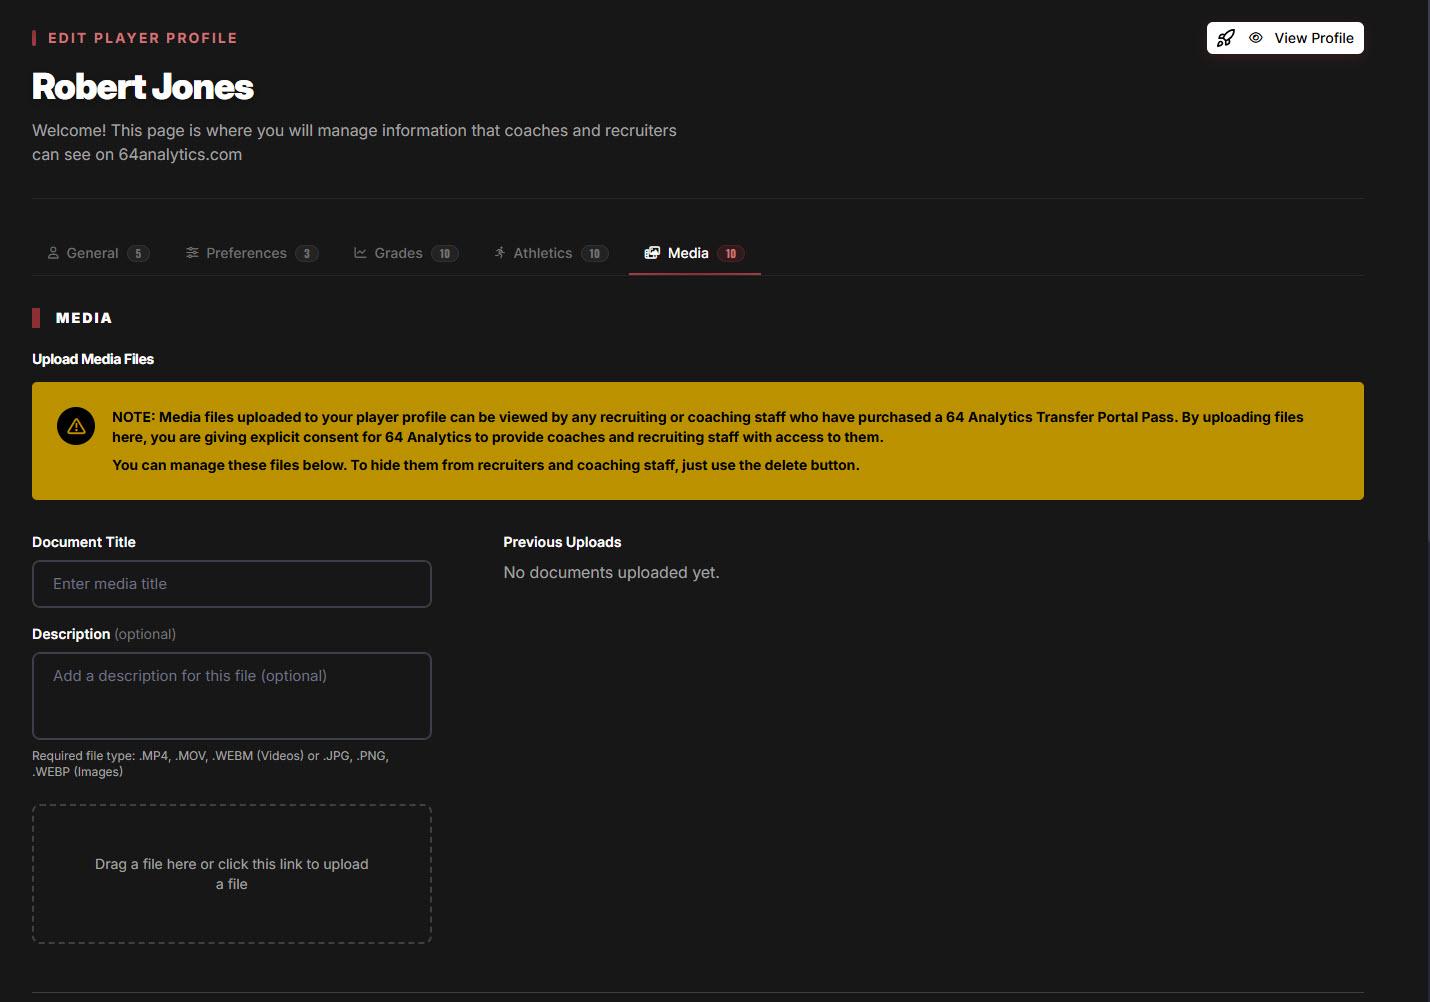This screenshot has height=1002, width=1430.
Task: Click the 5 count badge on the General tab
Action: (x=138, y=253)
